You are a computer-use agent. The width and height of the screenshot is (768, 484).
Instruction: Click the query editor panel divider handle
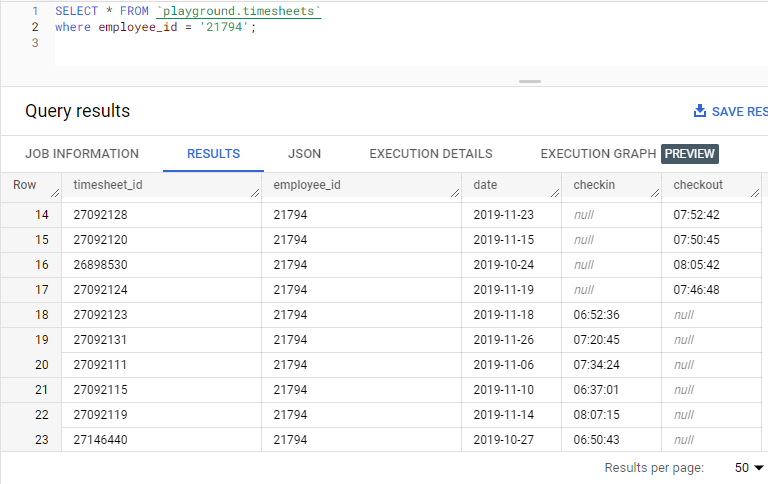[530, 81]
